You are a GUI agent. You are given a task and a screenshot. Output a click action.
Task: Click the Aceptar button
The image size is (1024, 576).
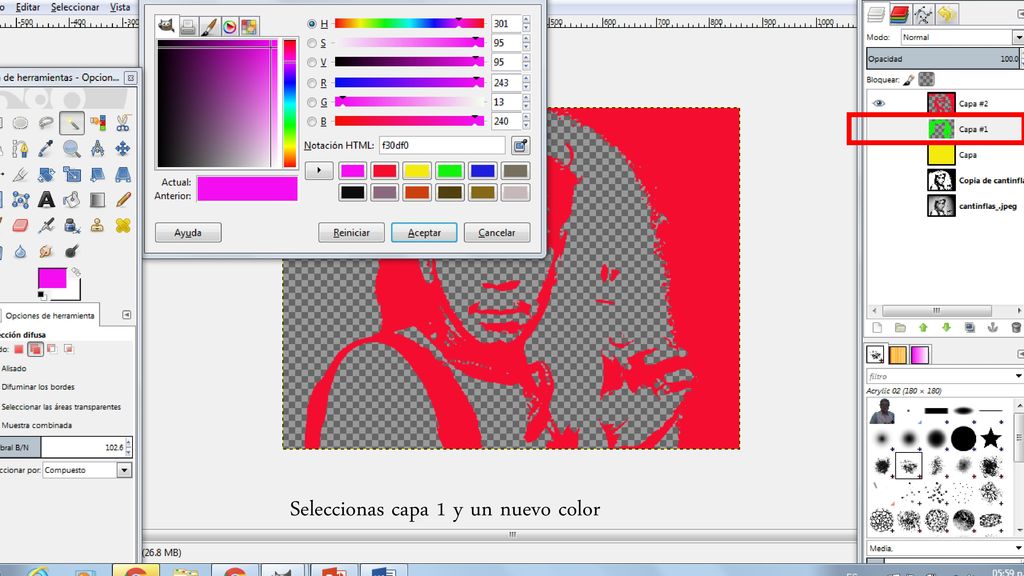click(424, 232)
